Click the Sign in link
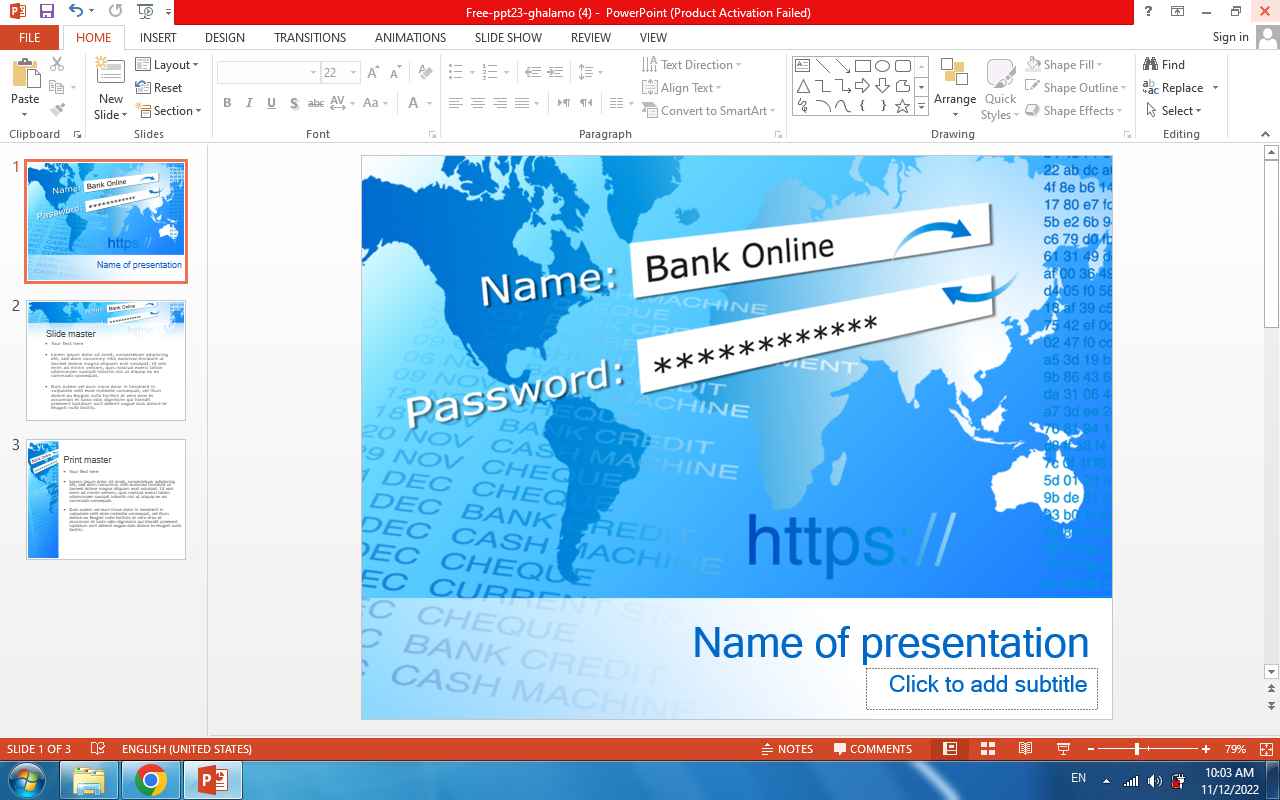Image resolution: width=1280 pixels, height=800 pixels. pyautogui.click(x=1230, y=37)
